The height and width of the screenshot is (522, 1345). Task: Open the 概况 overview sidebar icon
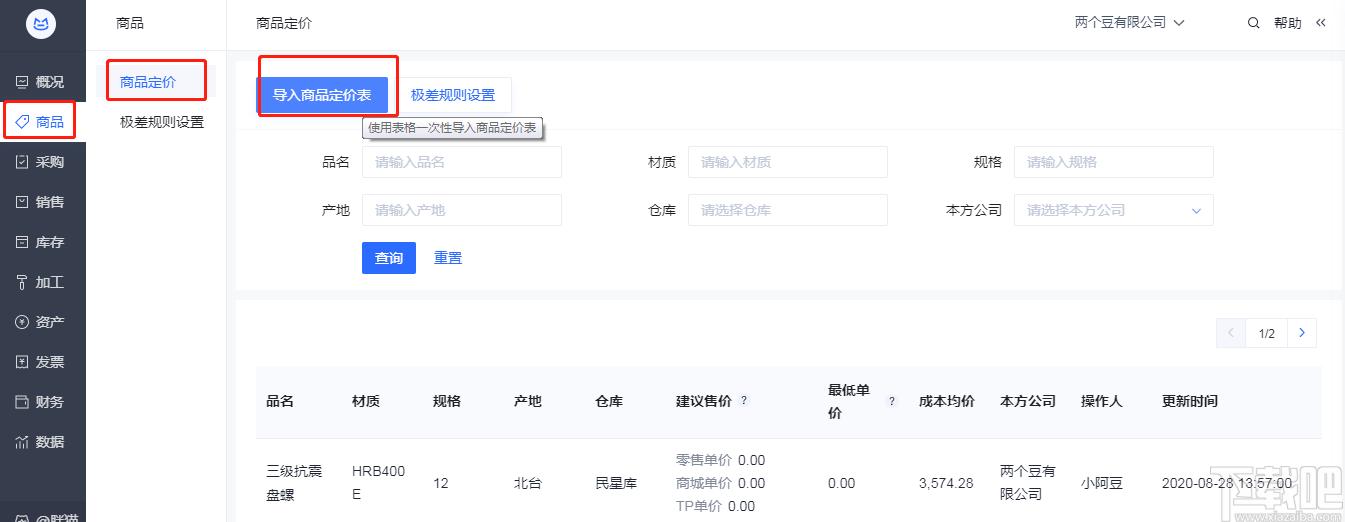click(x=22, y=82)
